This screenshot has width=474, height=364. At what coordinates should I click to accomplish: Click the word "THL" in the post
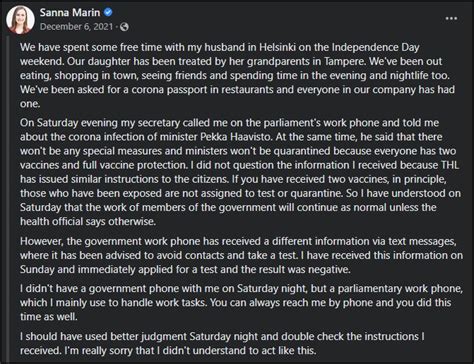pyautogui.click(x=450, y=165)
